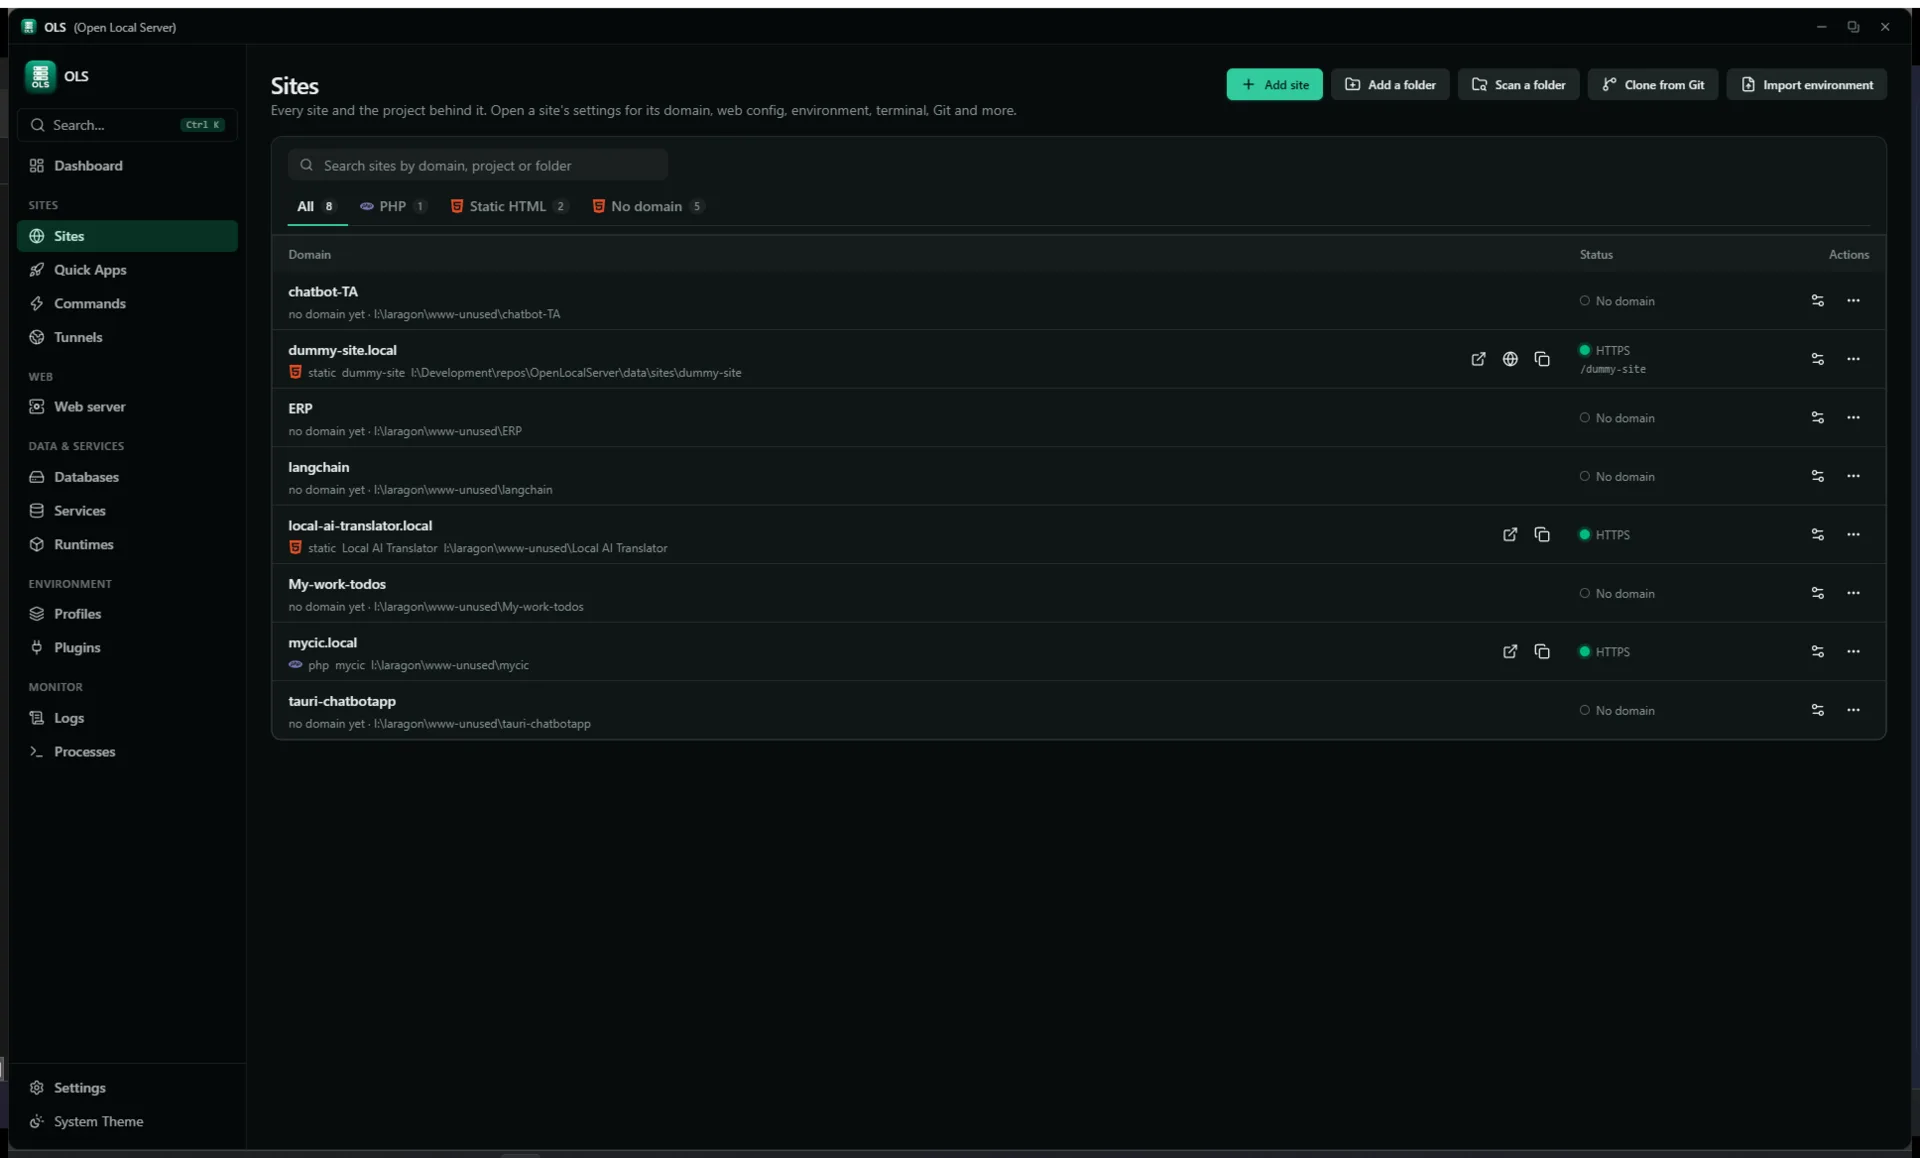
Task: Open the Plugins page
Action: [x=127, y=648]
